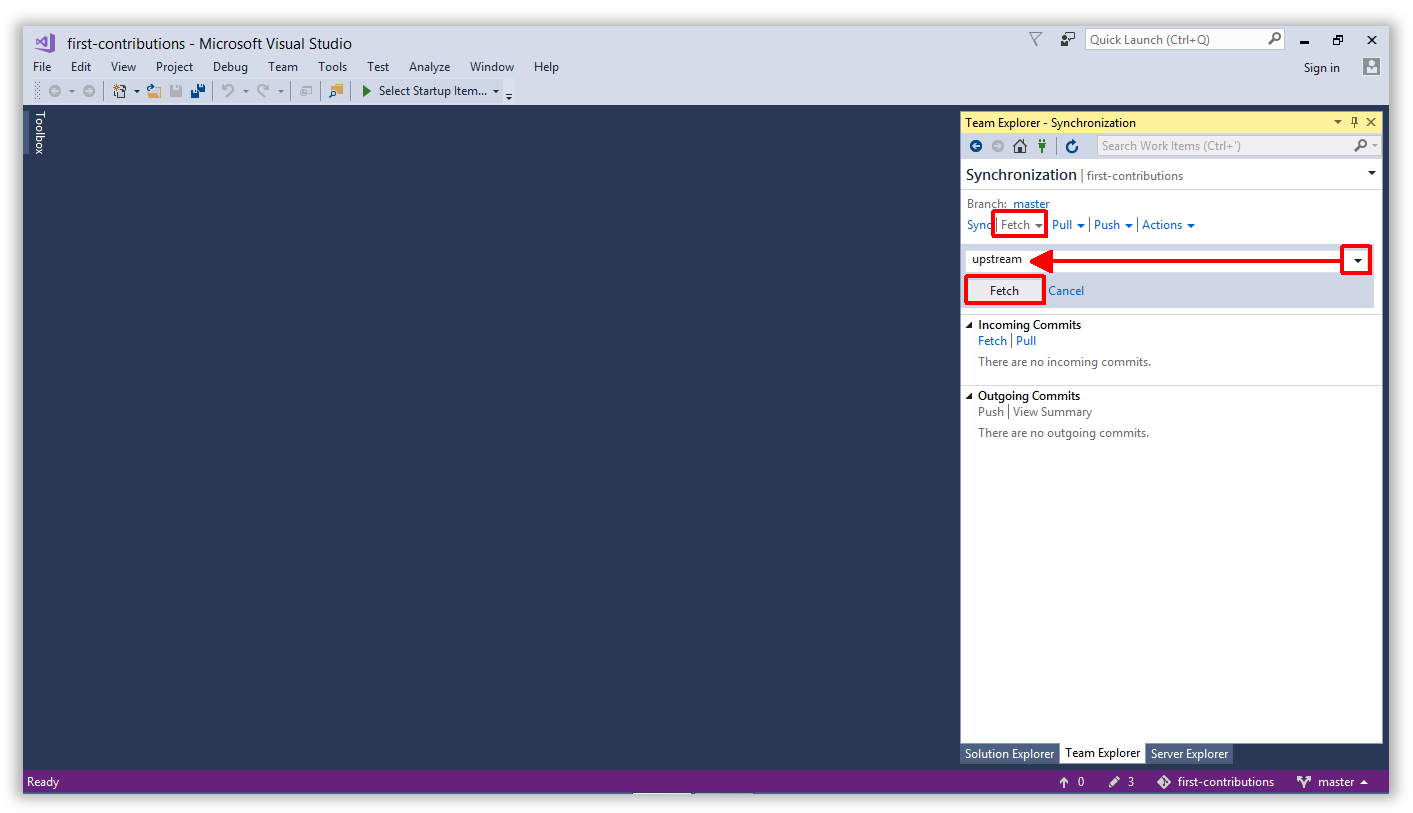Screen dimensions: 1413x813
Task: Select the Team Explorer bottom tab
Action: (x=1102, y=753)
